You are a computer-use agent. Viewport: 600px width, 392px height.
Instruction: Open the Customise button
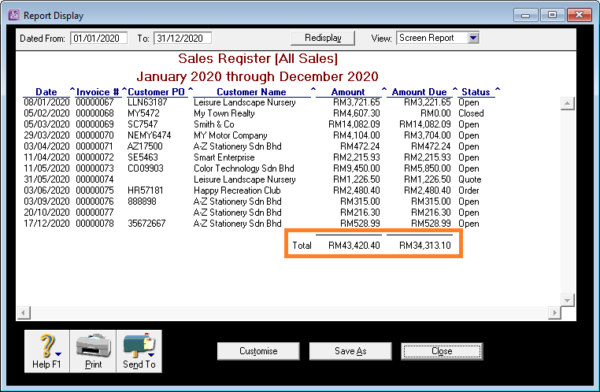coord(258,351)
